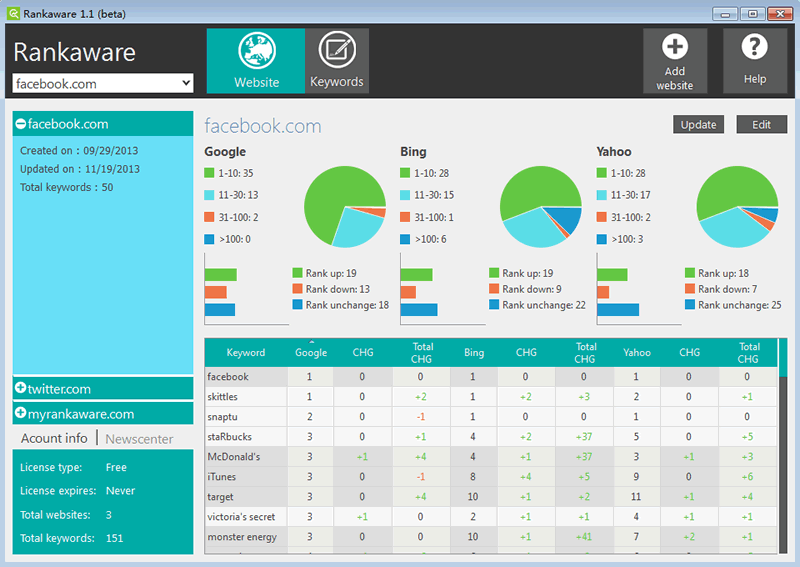The image size is (800, 567).
Task: Click the green Google 1-10 legend swatch
Action: pos(209,173)
